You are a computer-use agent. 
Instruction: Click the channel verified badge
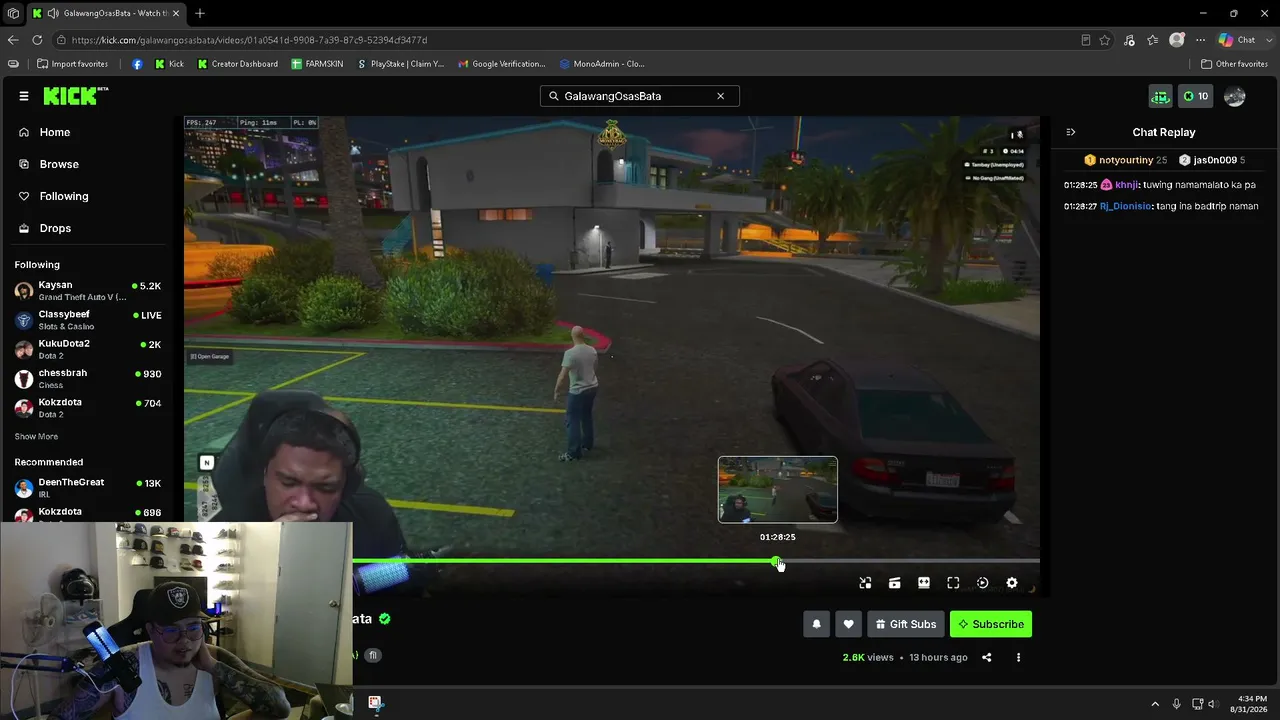point(385,618)
